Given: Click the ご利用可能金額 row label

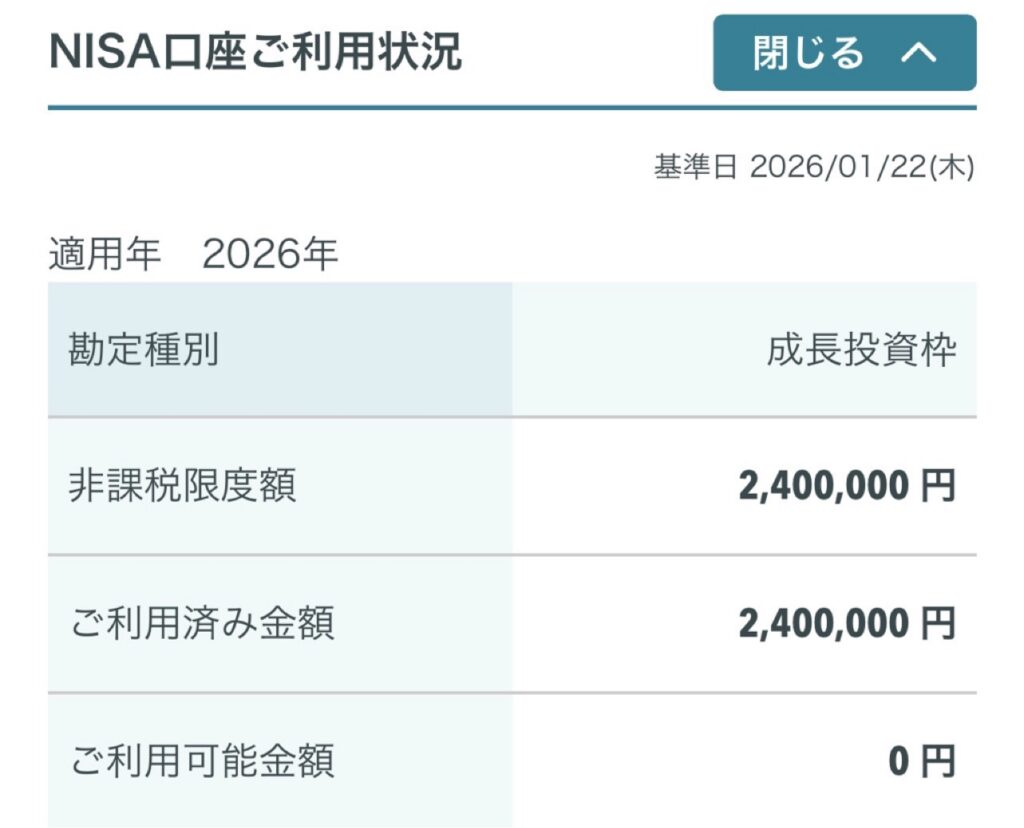Looking at the screenshot, I should coord(201,761).
